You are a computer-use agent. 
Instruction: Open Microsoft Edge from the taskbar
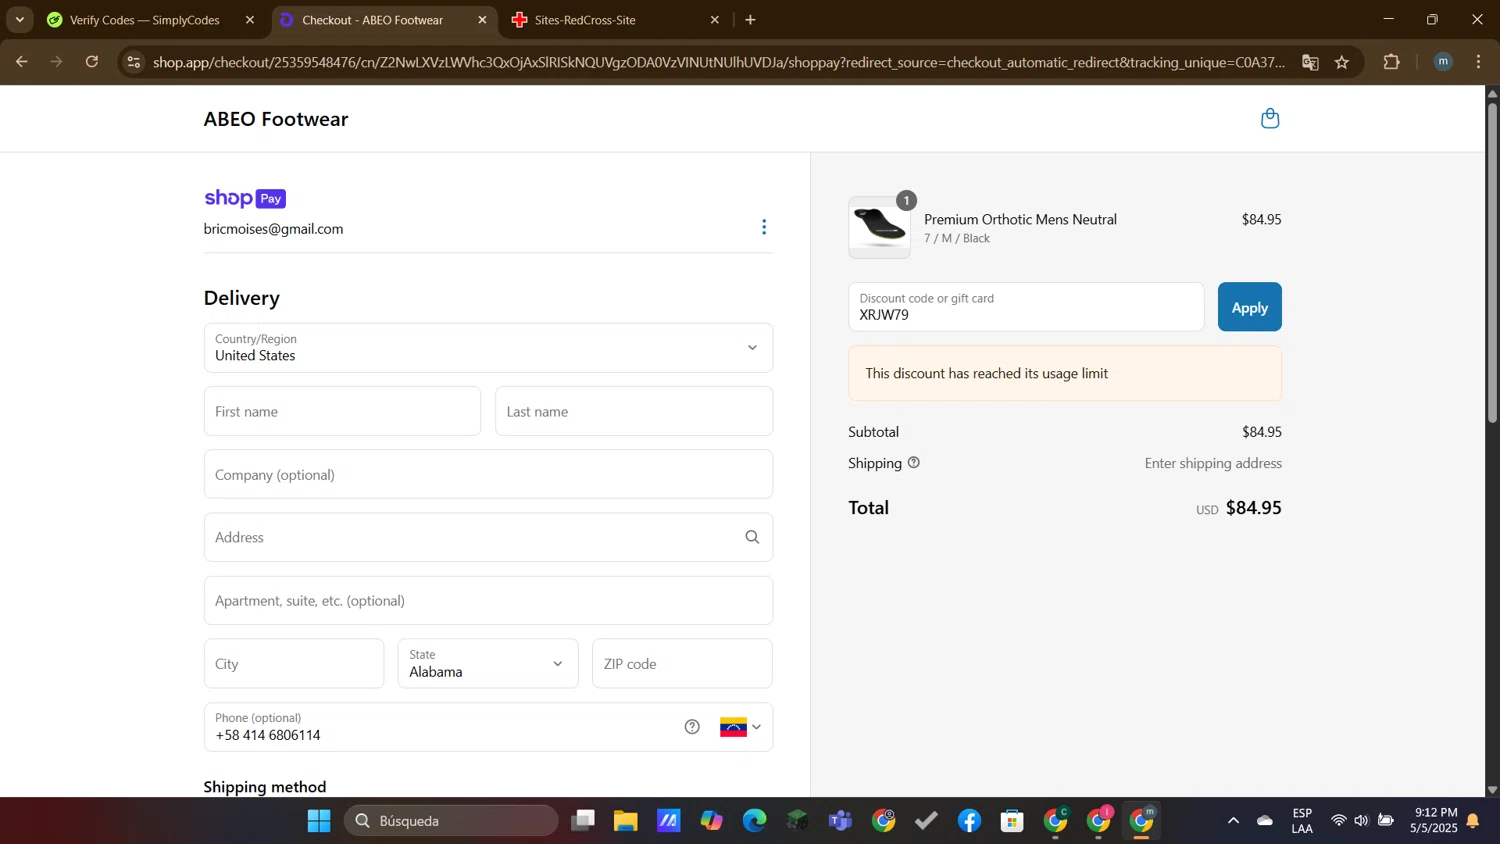point(754,821)
